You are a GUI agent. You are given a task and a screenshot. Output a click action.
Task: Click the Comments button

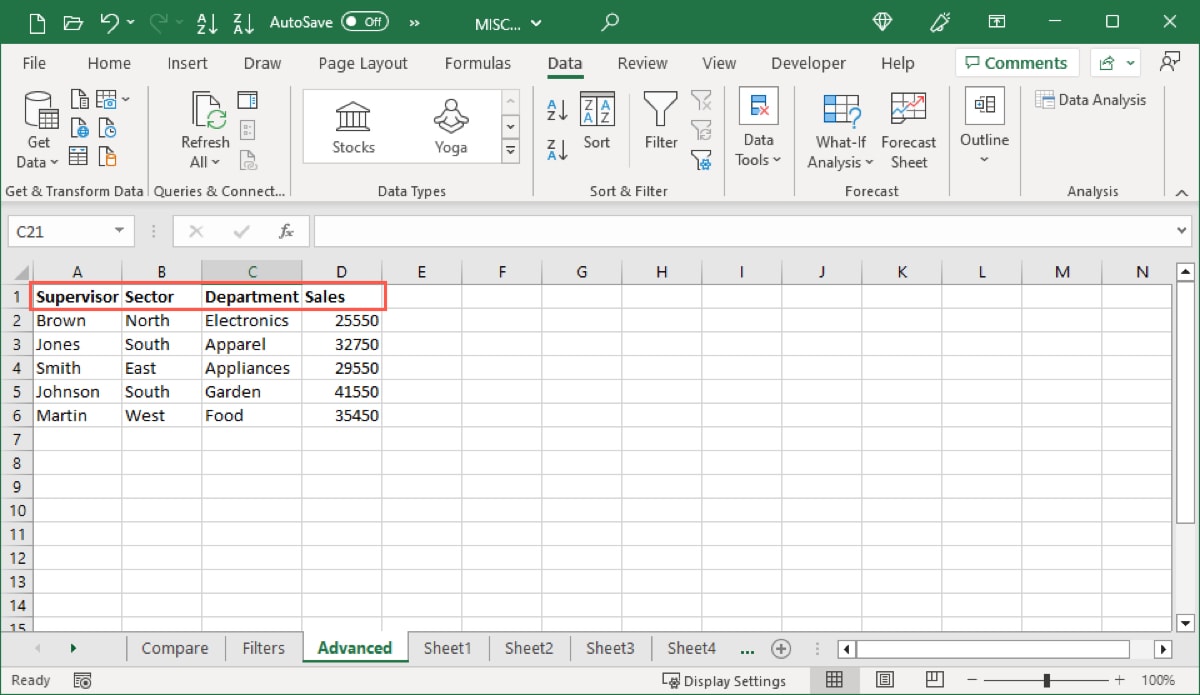tap(1016, 62)
